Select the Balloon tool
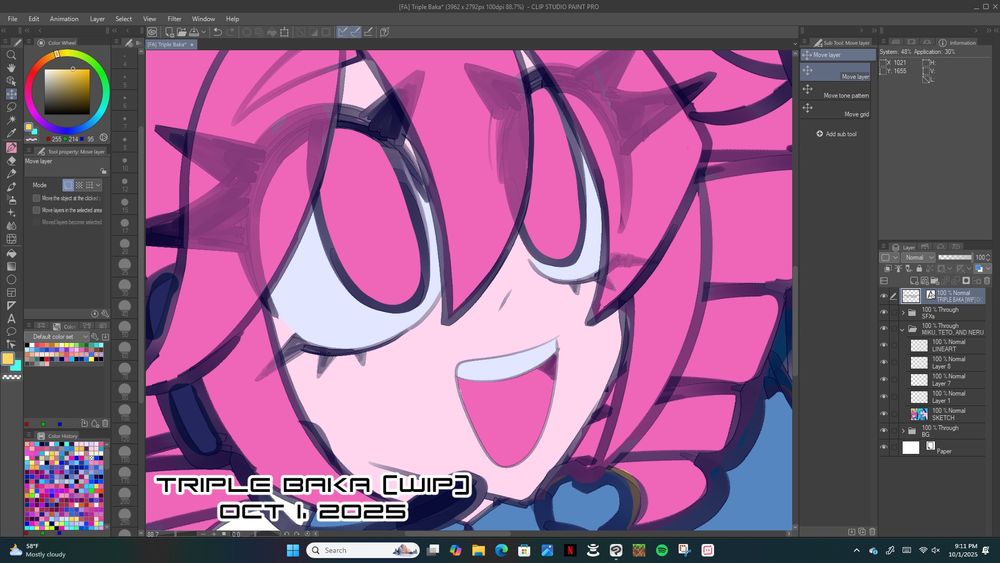The width and height of the screenshot is (1000, 563). coord(11,332)
